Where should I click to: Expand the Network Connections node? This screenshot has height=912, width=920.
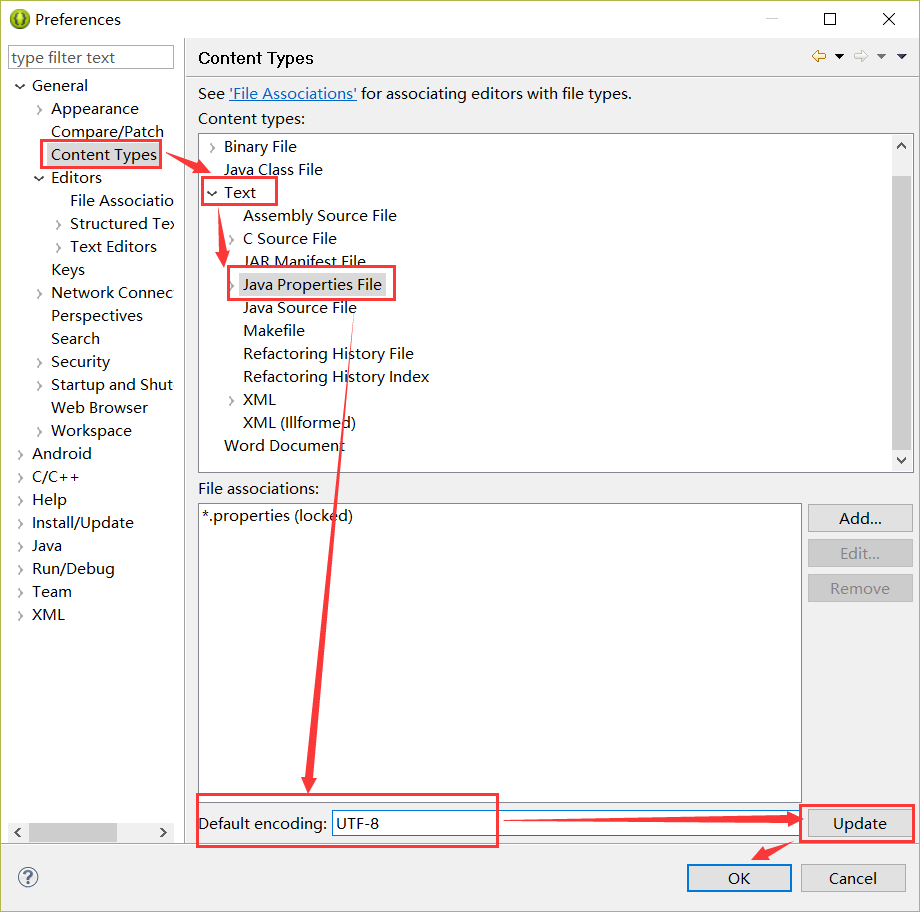(x=39, y=293)
